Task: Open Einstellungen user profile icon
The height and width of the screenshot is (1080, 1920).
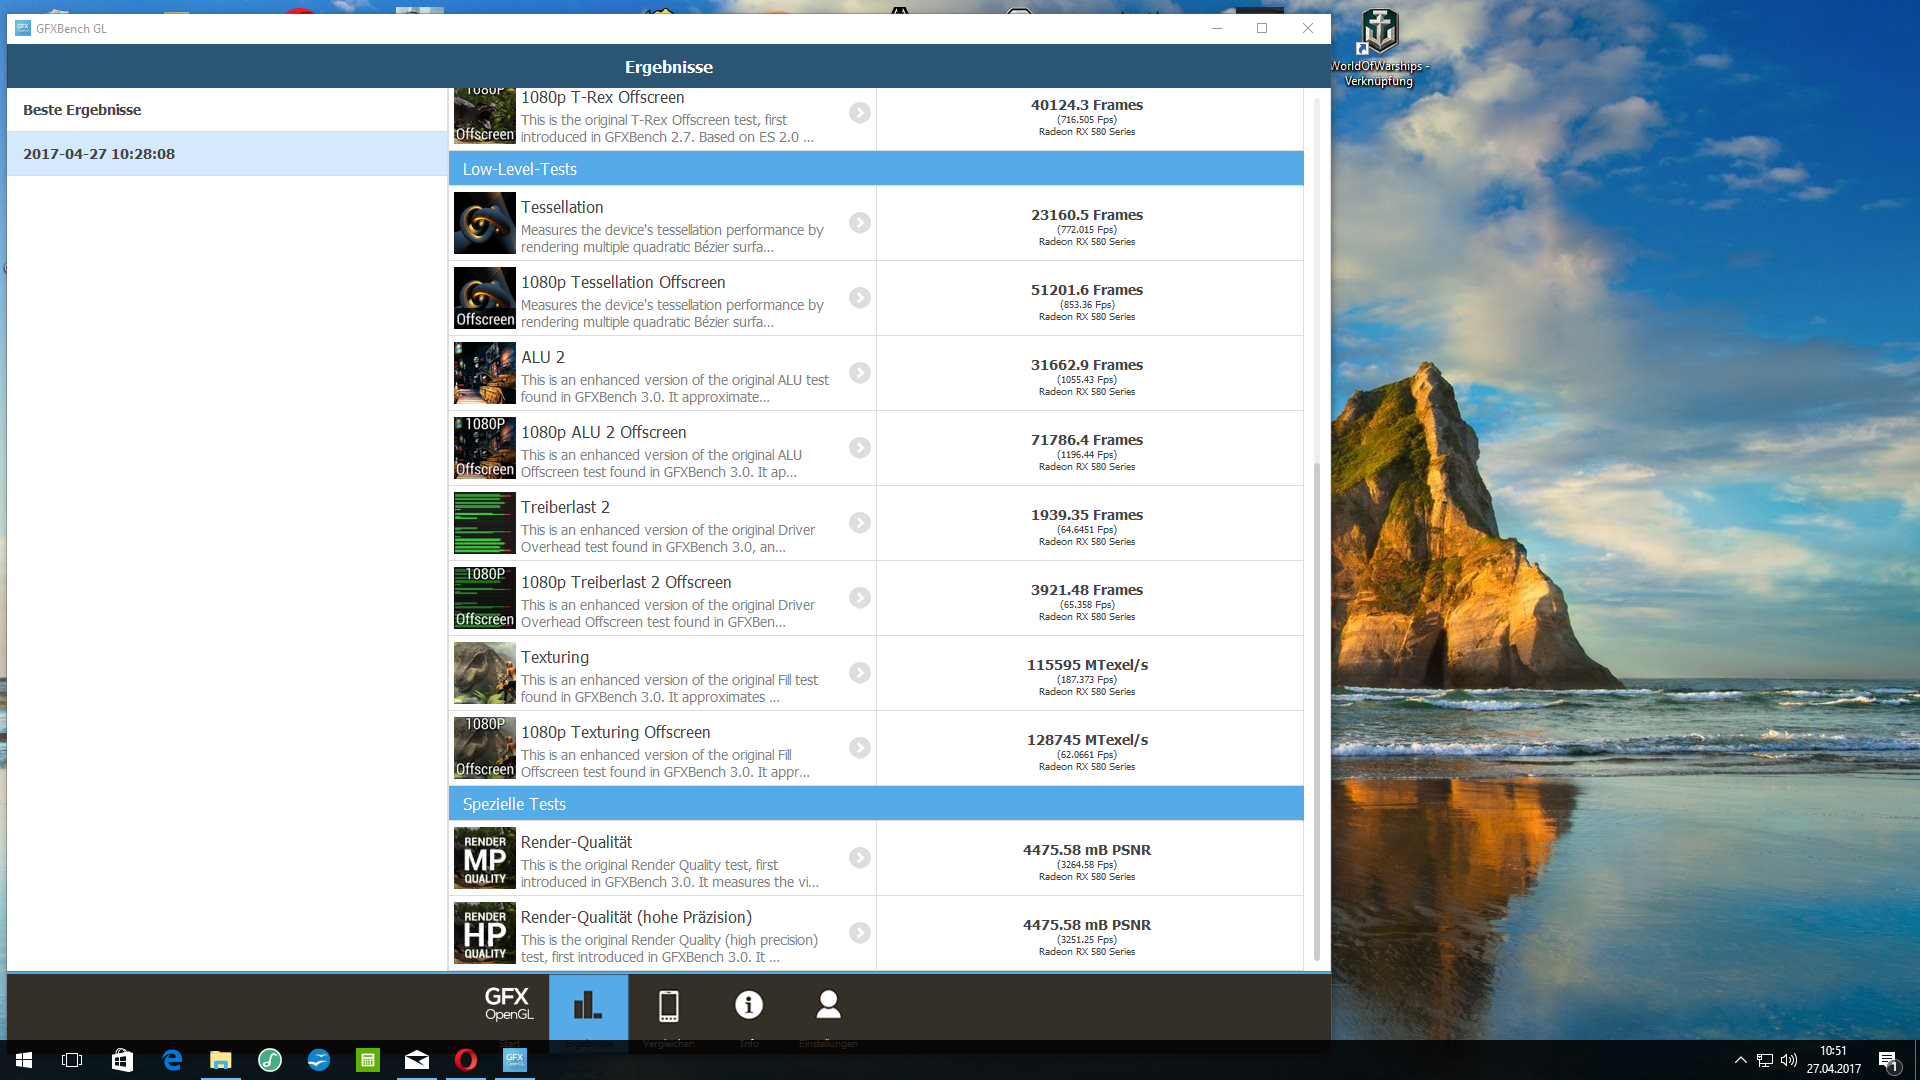Action: point(828,1005)
